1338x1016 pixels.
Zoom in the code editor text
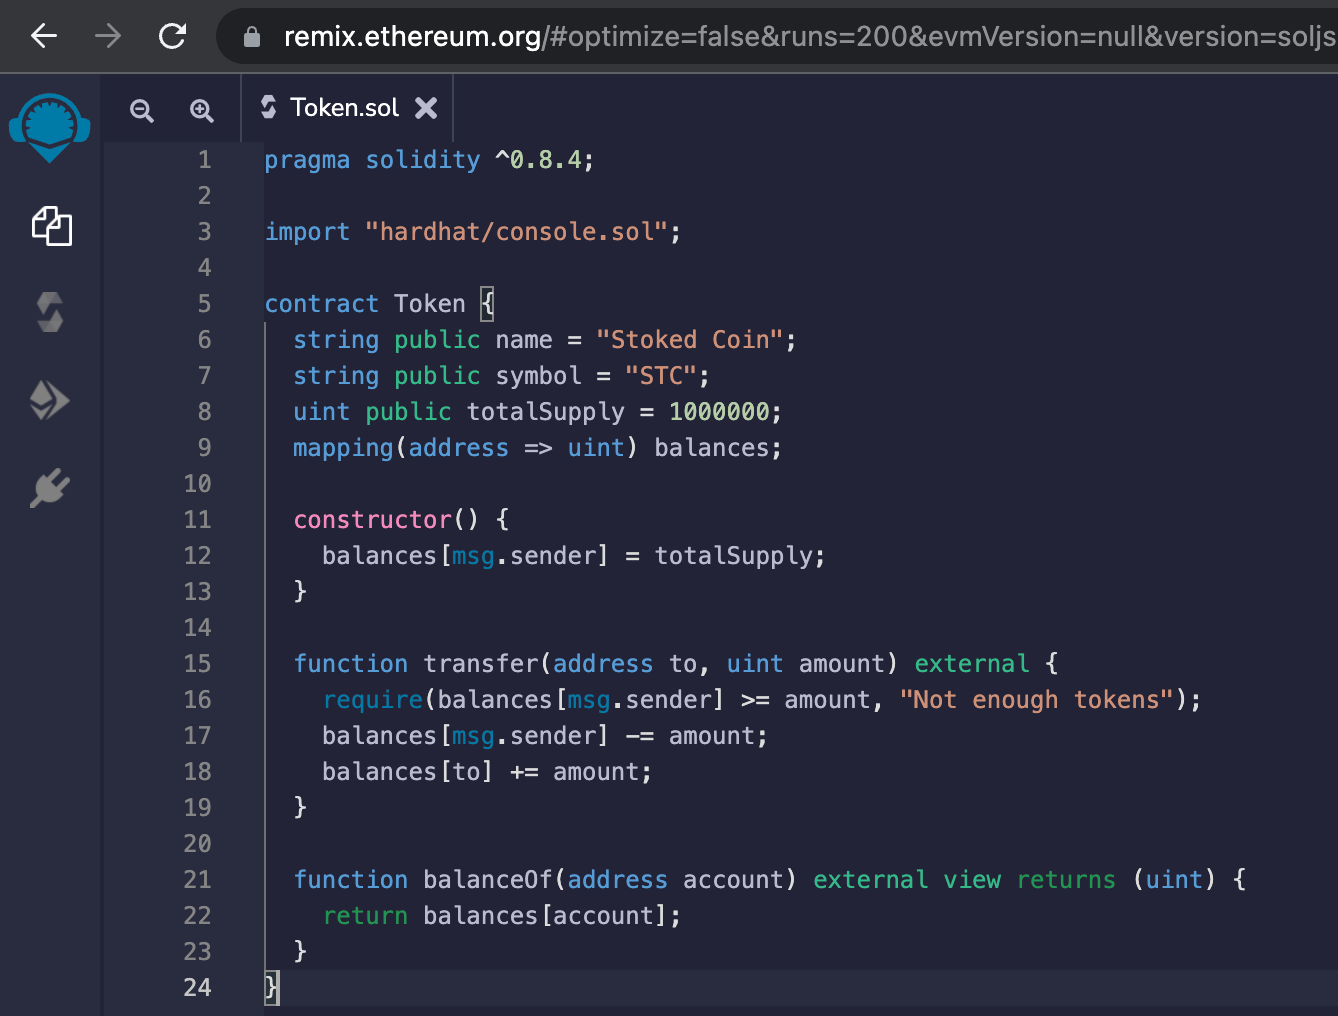(x=201, y=110)
